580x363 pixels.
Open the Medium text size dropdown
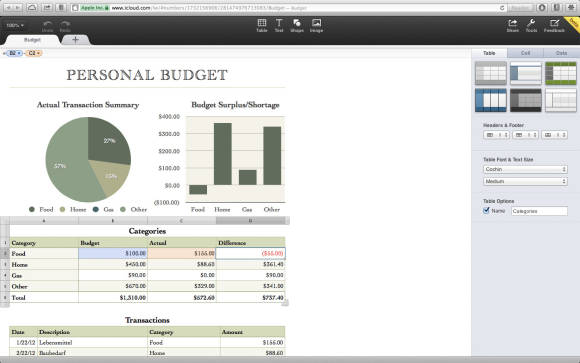[x=525, y=181]
